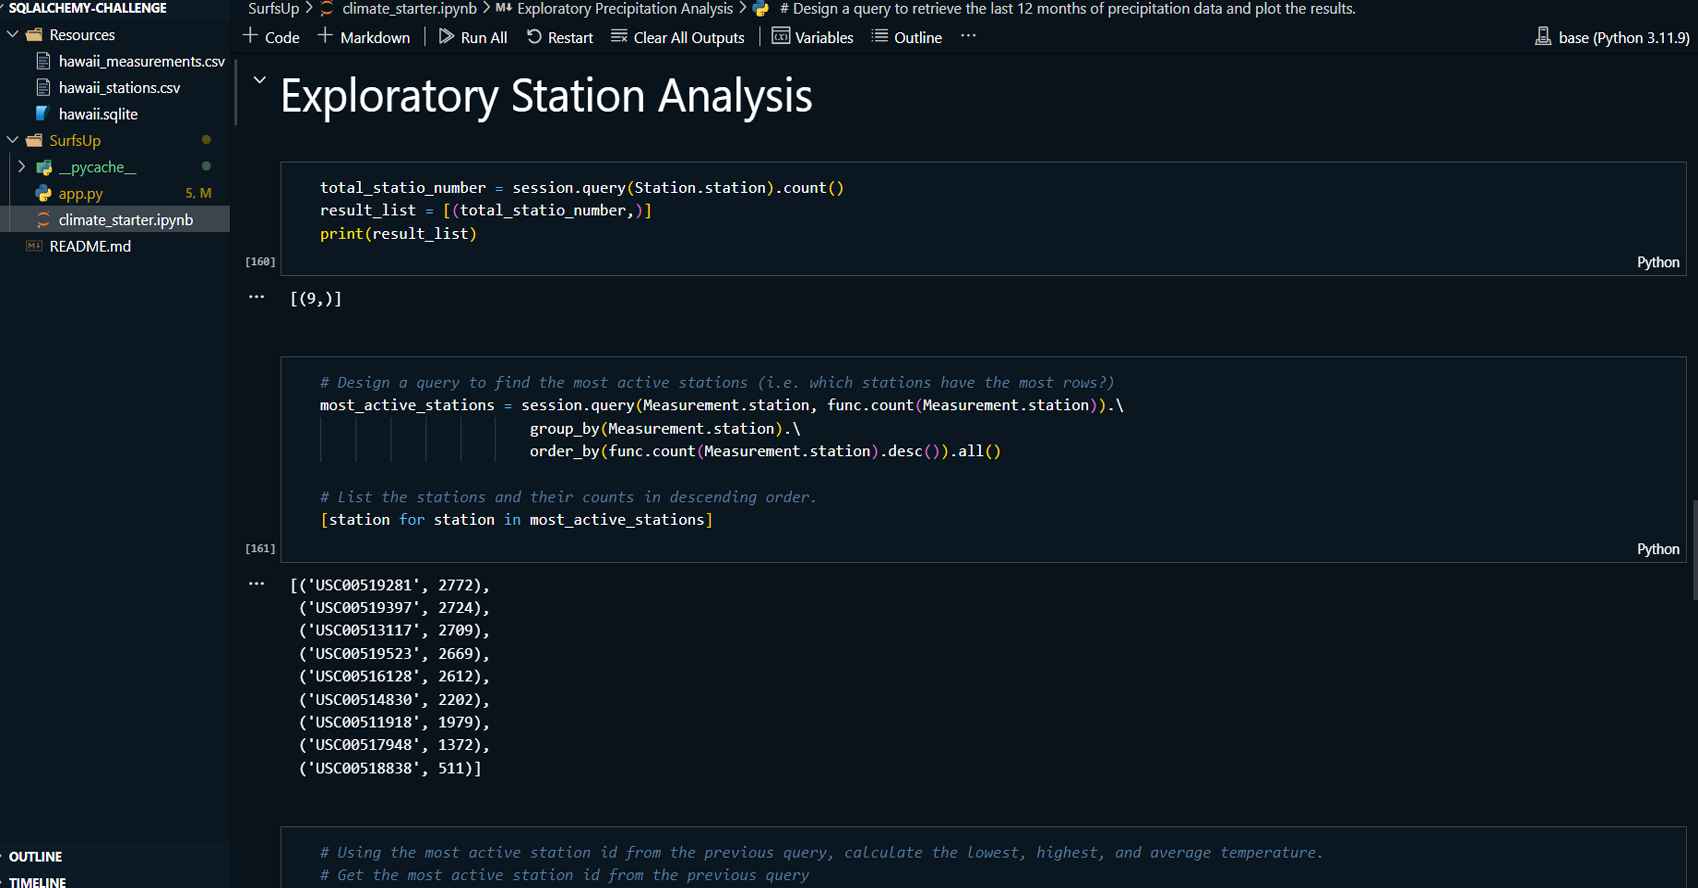Collapse the SurfsUp folder
The image size is (1698, 888).
pos(13,140)
